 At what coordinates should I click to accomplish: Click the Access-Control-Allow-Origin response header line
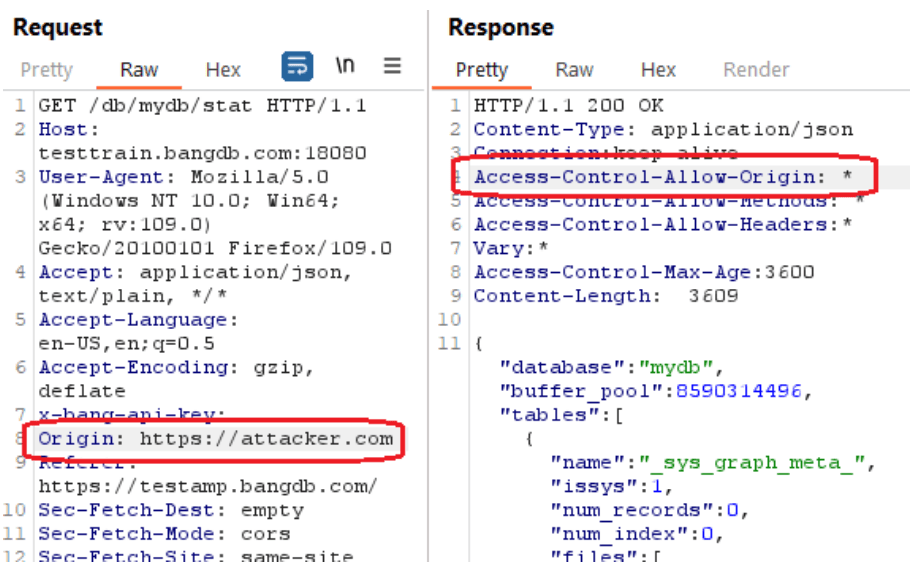[x=664, y=176]
